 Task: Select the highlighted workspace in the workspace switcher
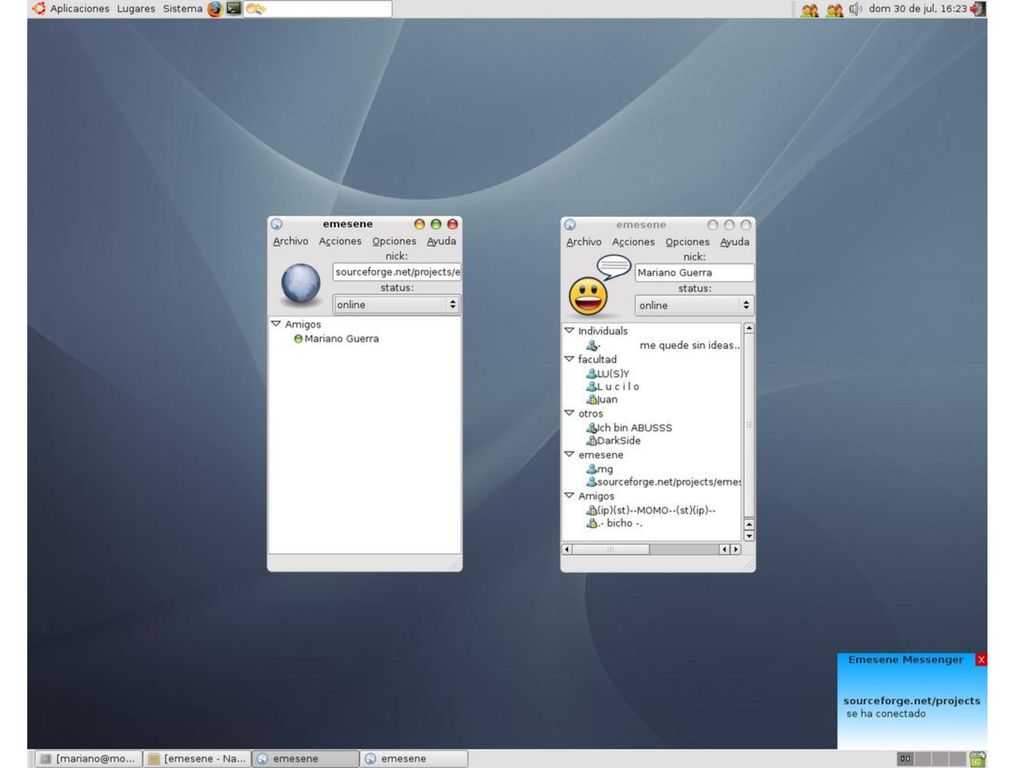(905, 759)
